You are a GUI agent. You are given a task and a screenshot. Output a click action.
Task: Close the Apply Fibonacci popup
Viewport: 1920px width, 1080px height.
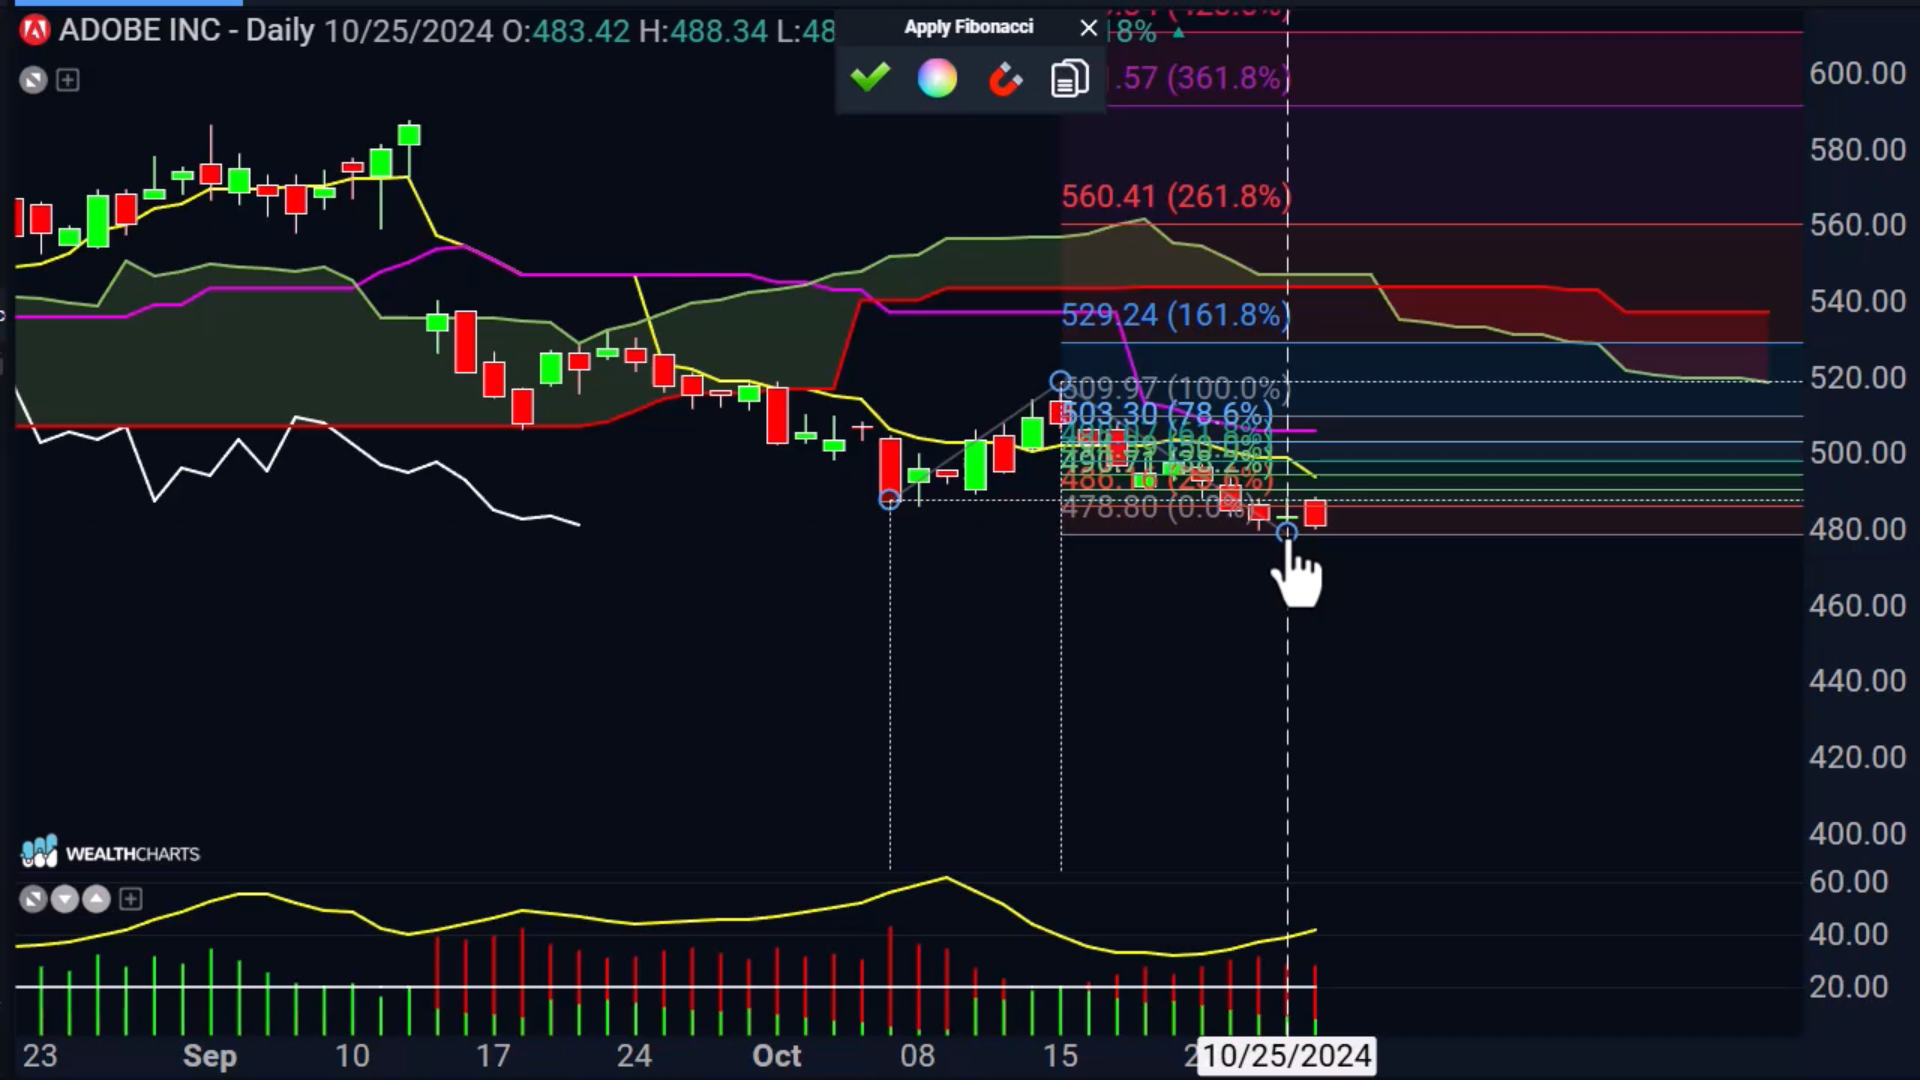[x=1089, y=28]
